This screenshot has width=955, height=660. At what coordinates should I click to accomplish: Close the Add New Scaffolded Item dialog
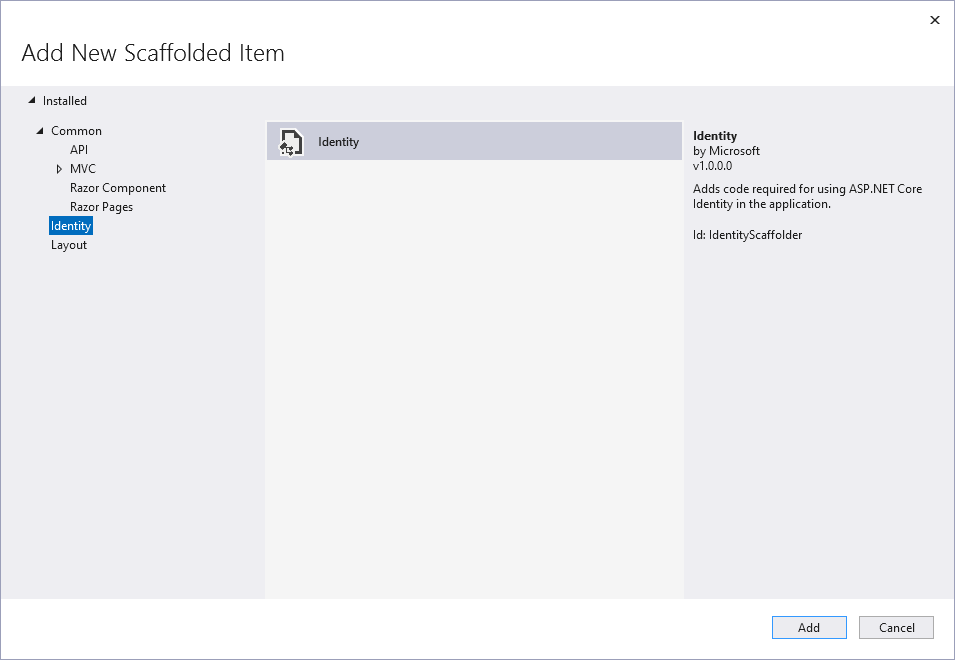click(935, 20)
